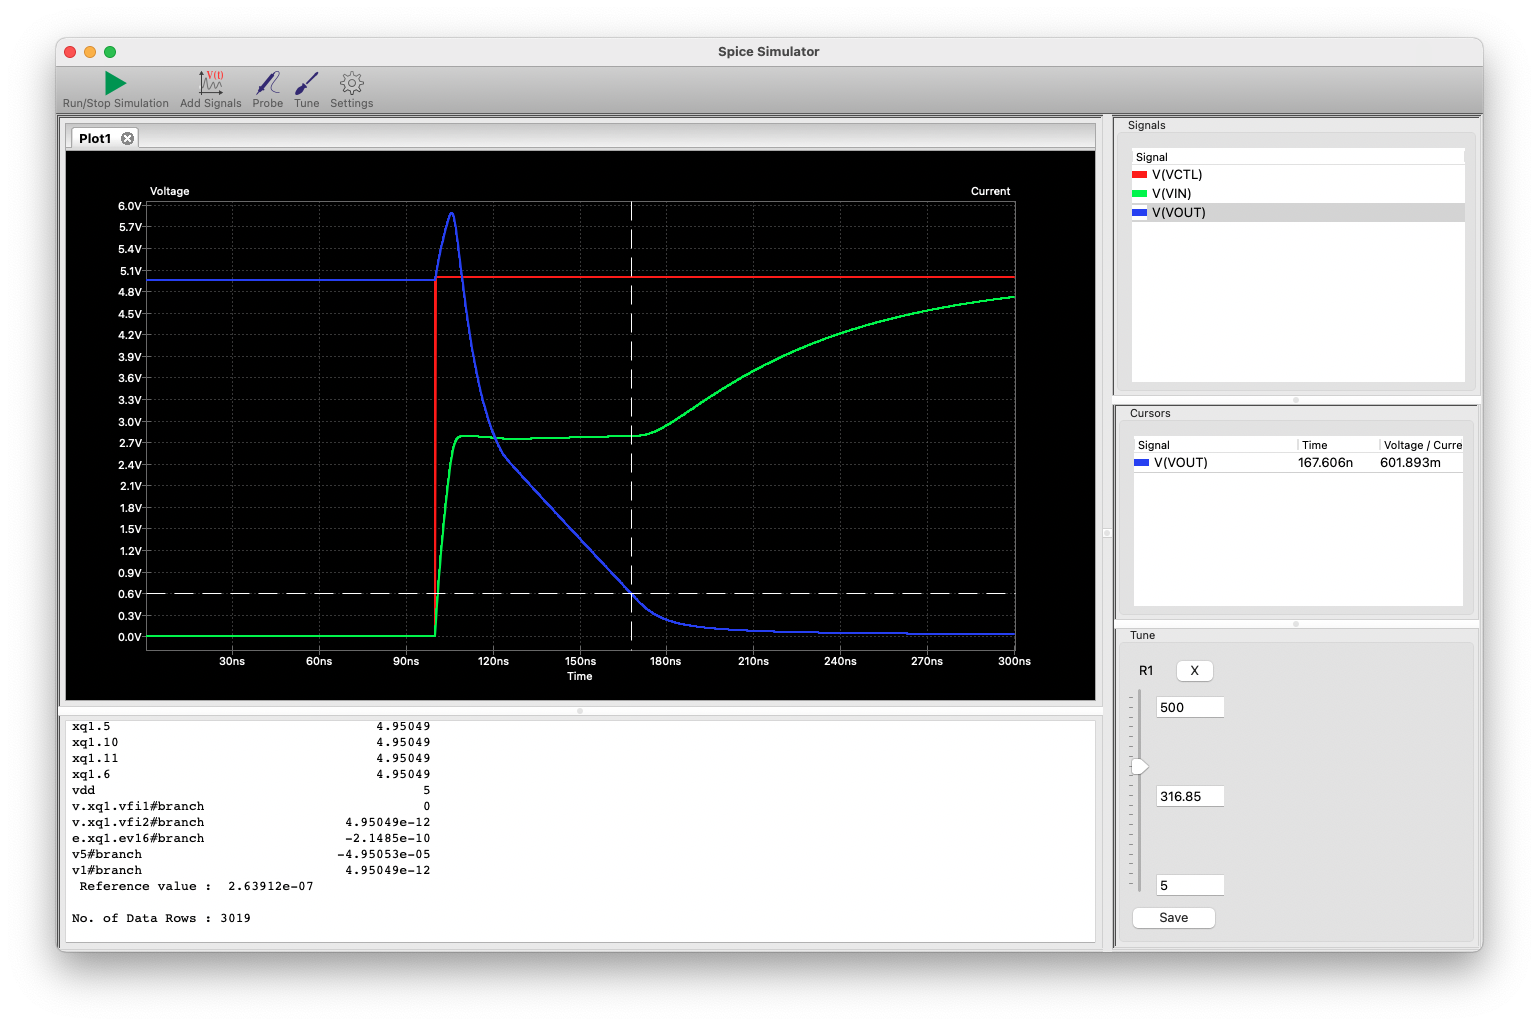1539x1026 pixels.
Task: Click the v5#branch row in log
Action: pos(251,855)
